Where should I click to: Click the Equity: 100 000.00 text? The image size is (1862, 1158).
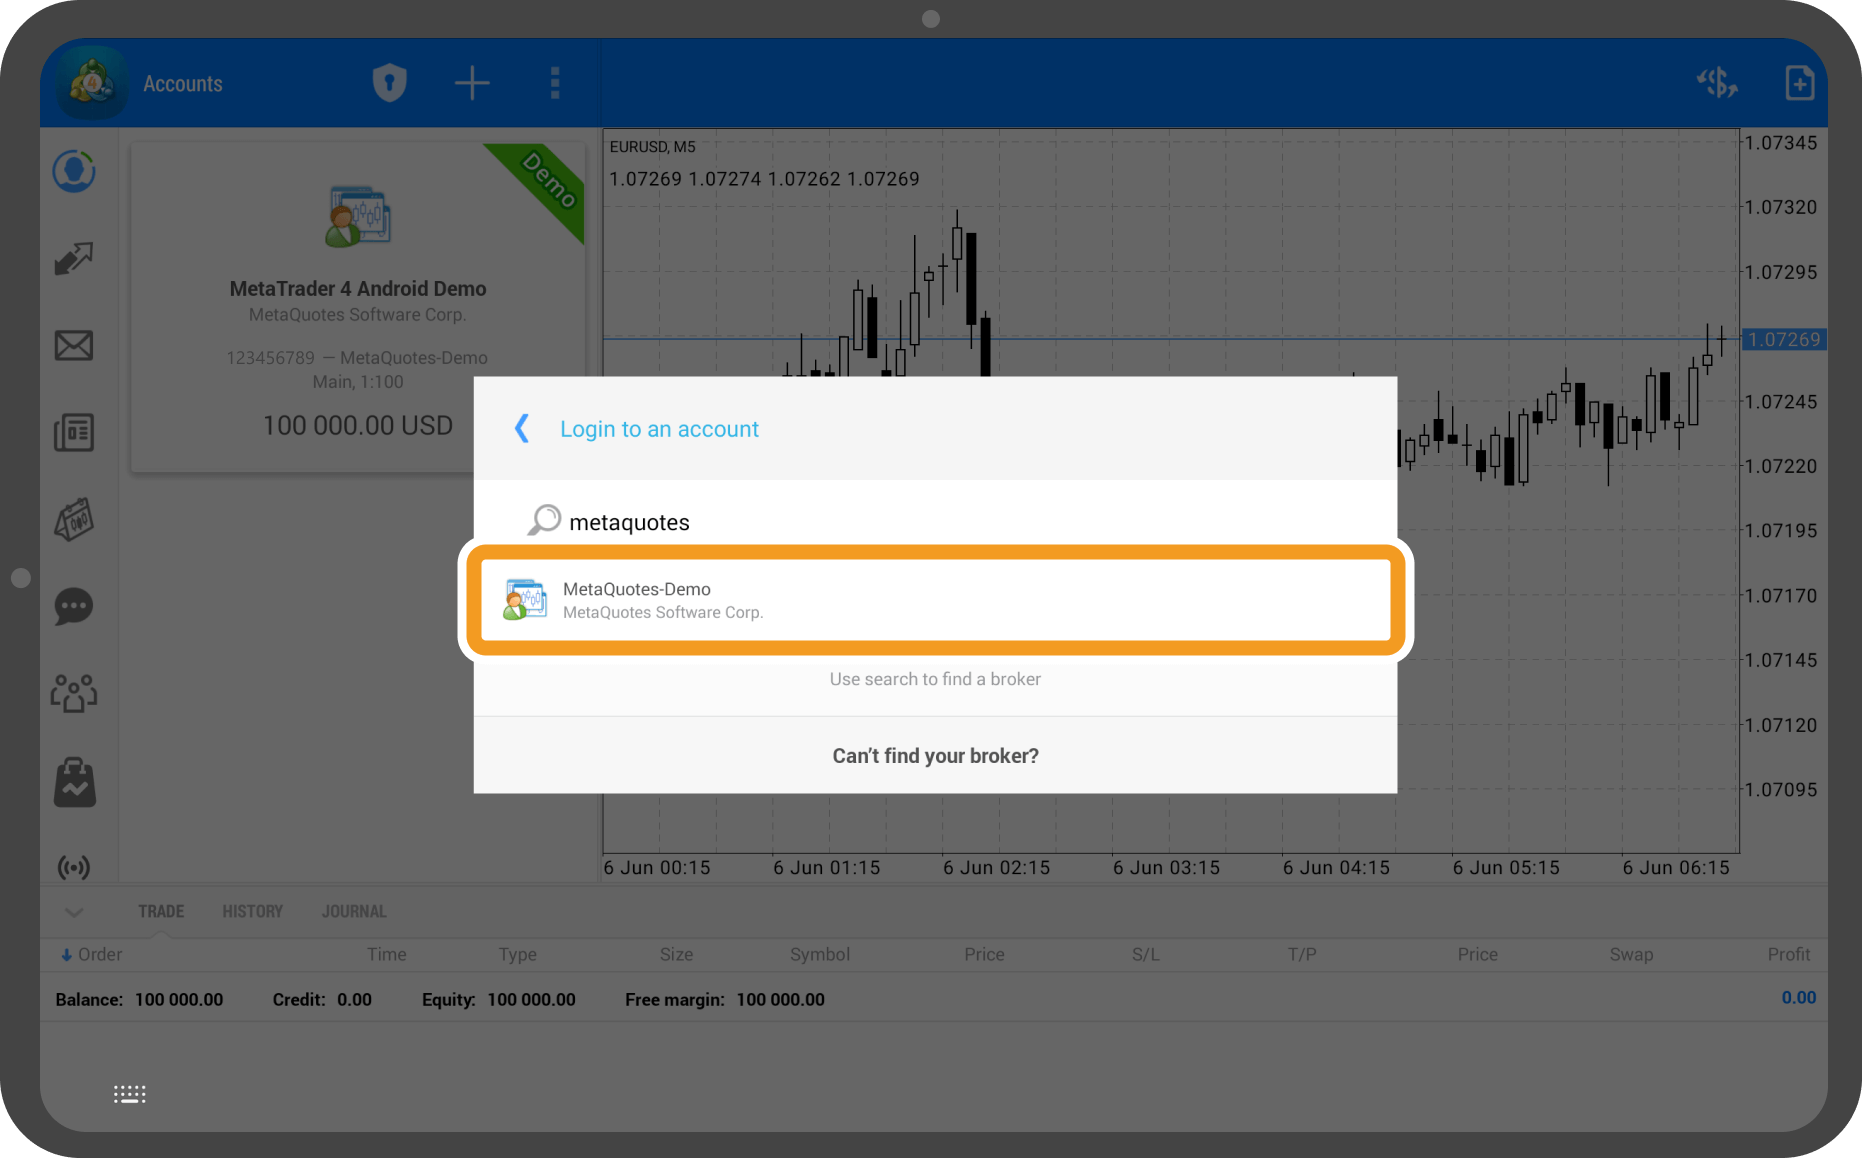[x=498, y=999]
